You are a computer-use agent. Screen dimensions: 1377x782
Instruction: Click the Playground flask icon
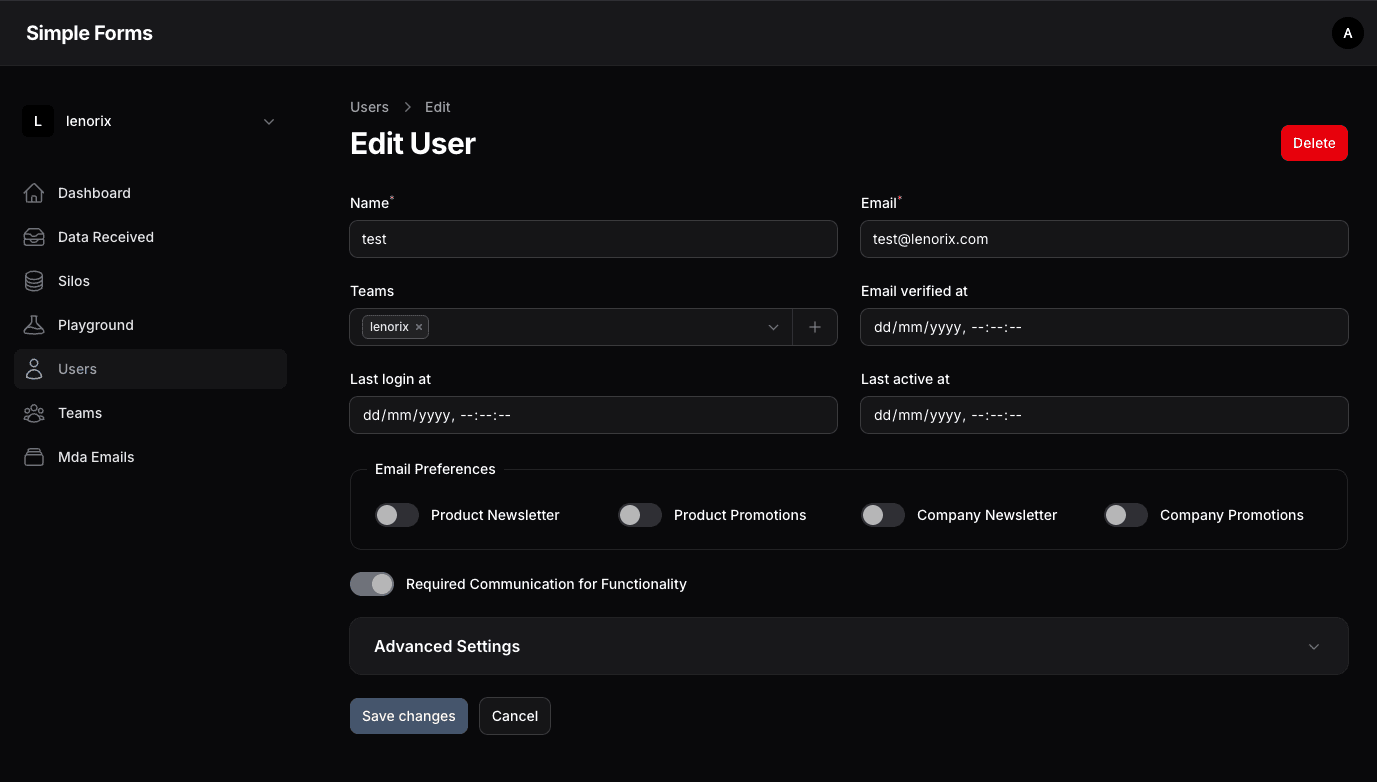34,325
